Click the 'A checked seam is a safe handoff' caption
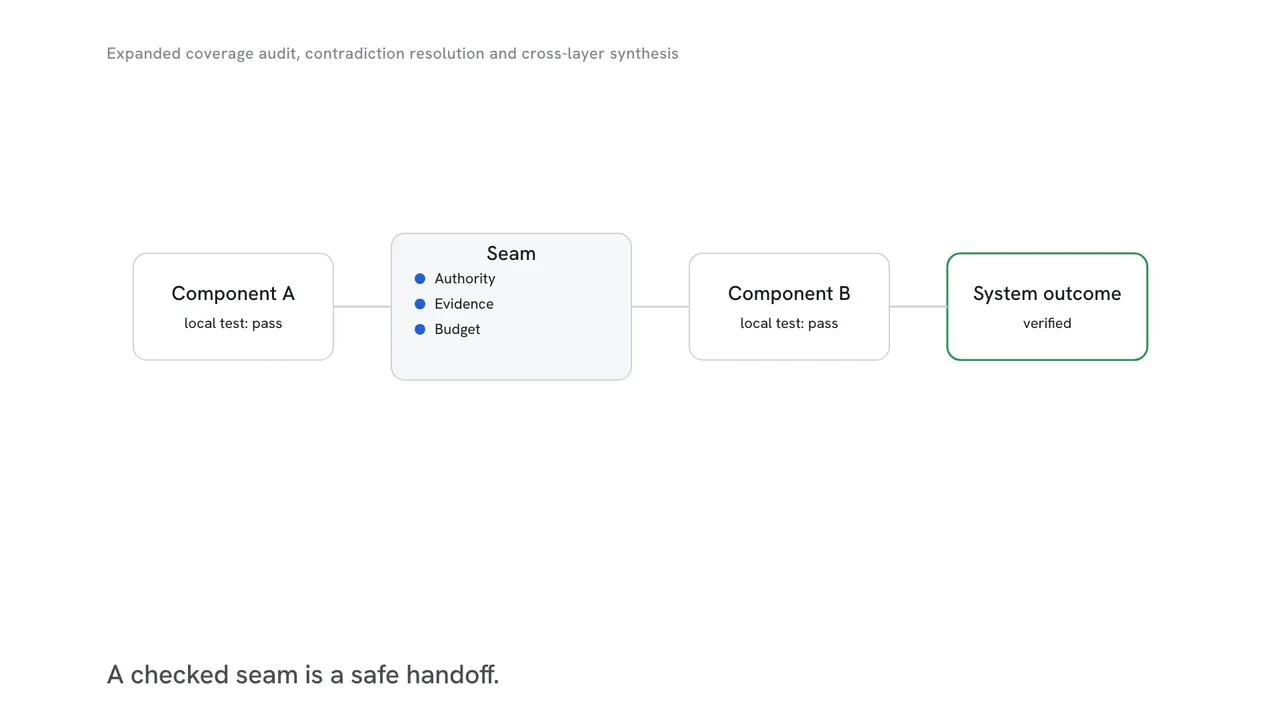1280x720 pixels. pos(303,675)
